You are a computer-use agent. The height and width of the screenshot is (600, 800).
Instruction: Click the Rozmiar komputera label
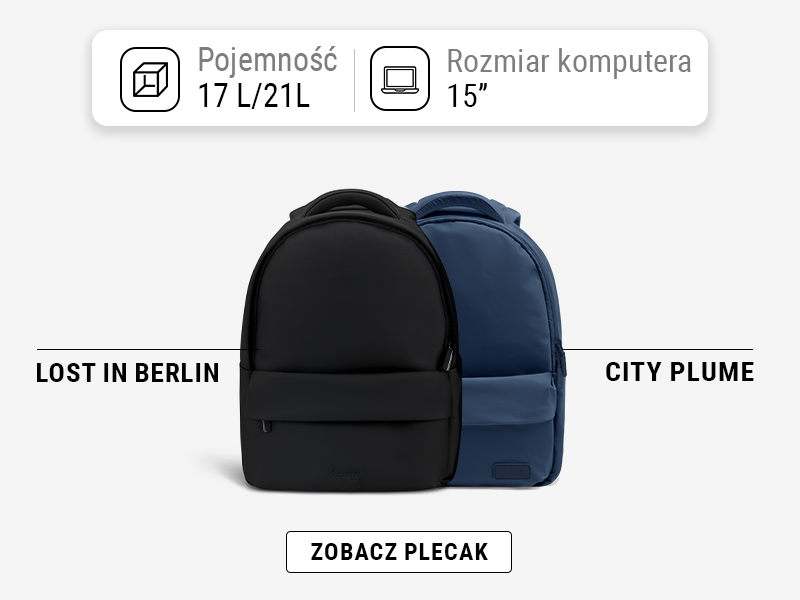click(x=569, y=61)
